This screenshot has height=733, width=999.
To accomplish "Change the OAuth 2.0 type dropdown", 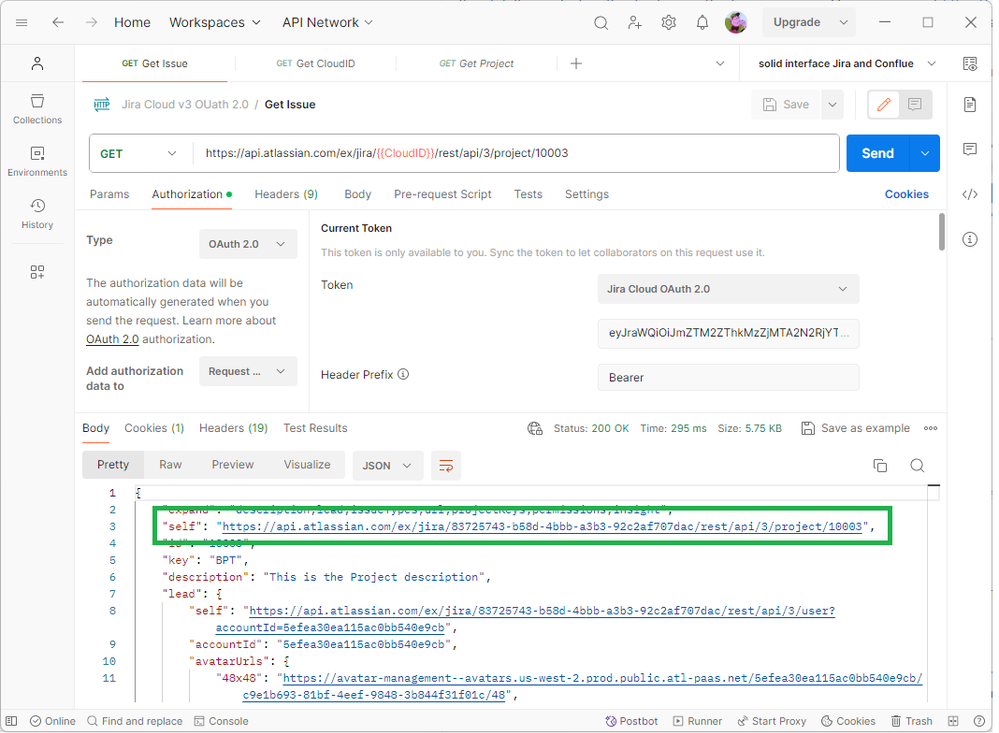I will (x=248, y=244).
